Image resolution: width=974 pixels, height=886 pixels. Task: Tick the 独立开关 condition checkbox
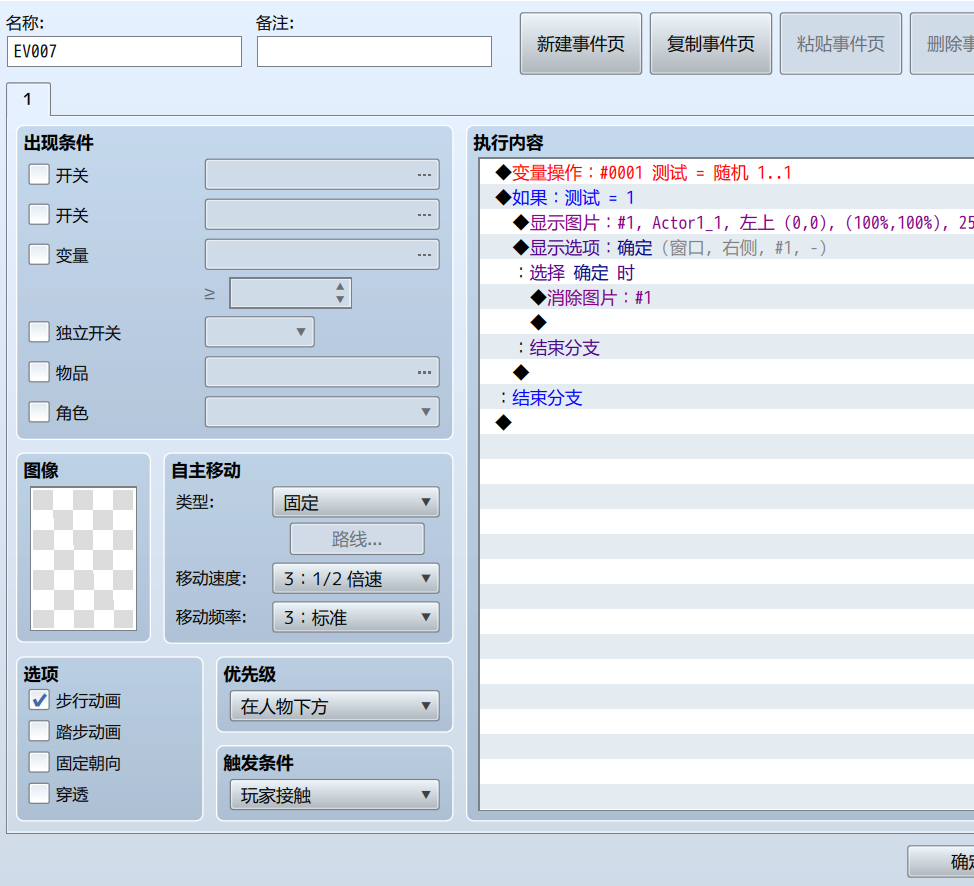tap(39, 332)
